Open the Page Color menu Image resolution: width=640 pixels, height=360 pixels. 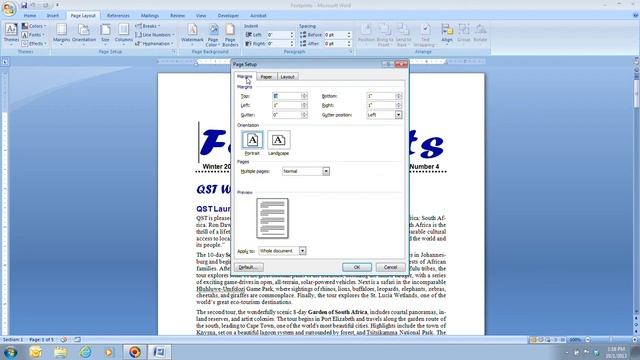(x=213, y=35)
